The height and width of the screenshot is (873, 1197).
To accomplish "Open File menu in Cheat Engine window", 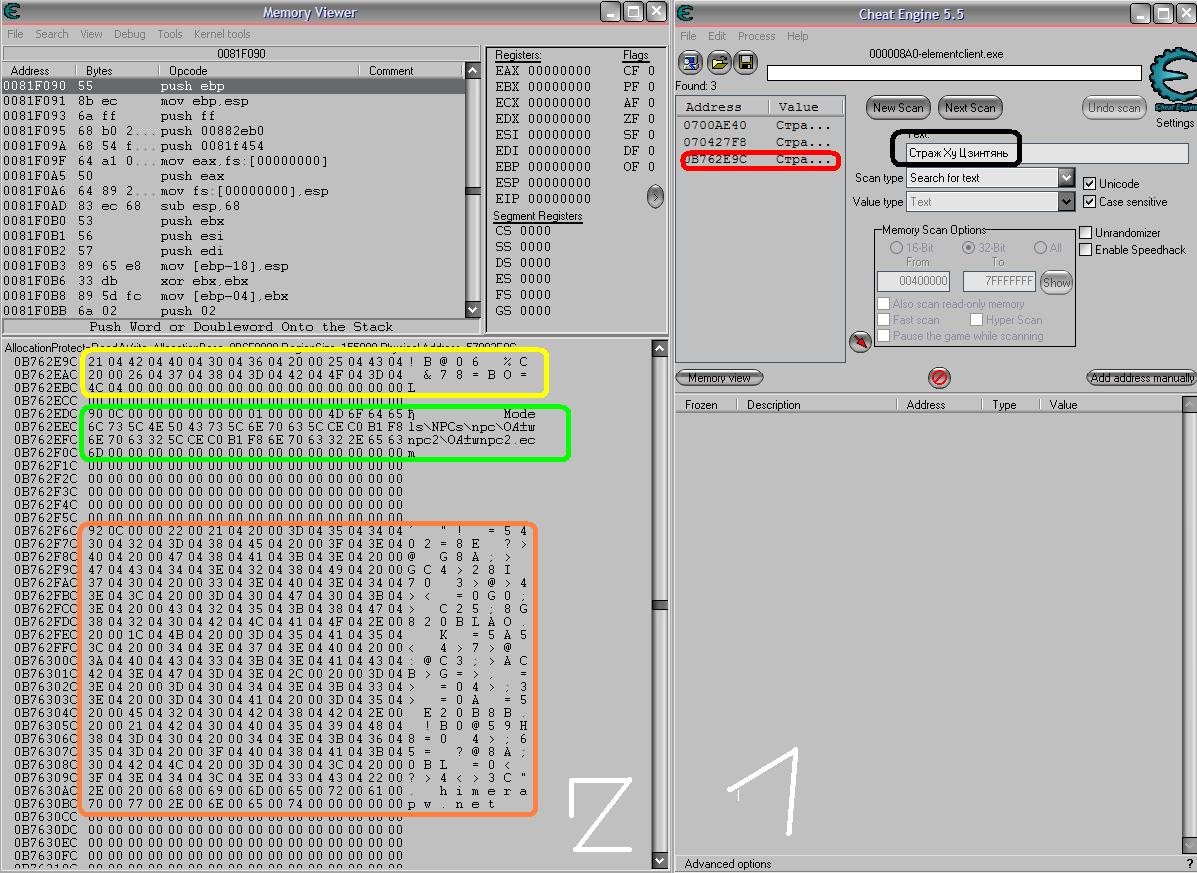I will (x=688, y=36).
